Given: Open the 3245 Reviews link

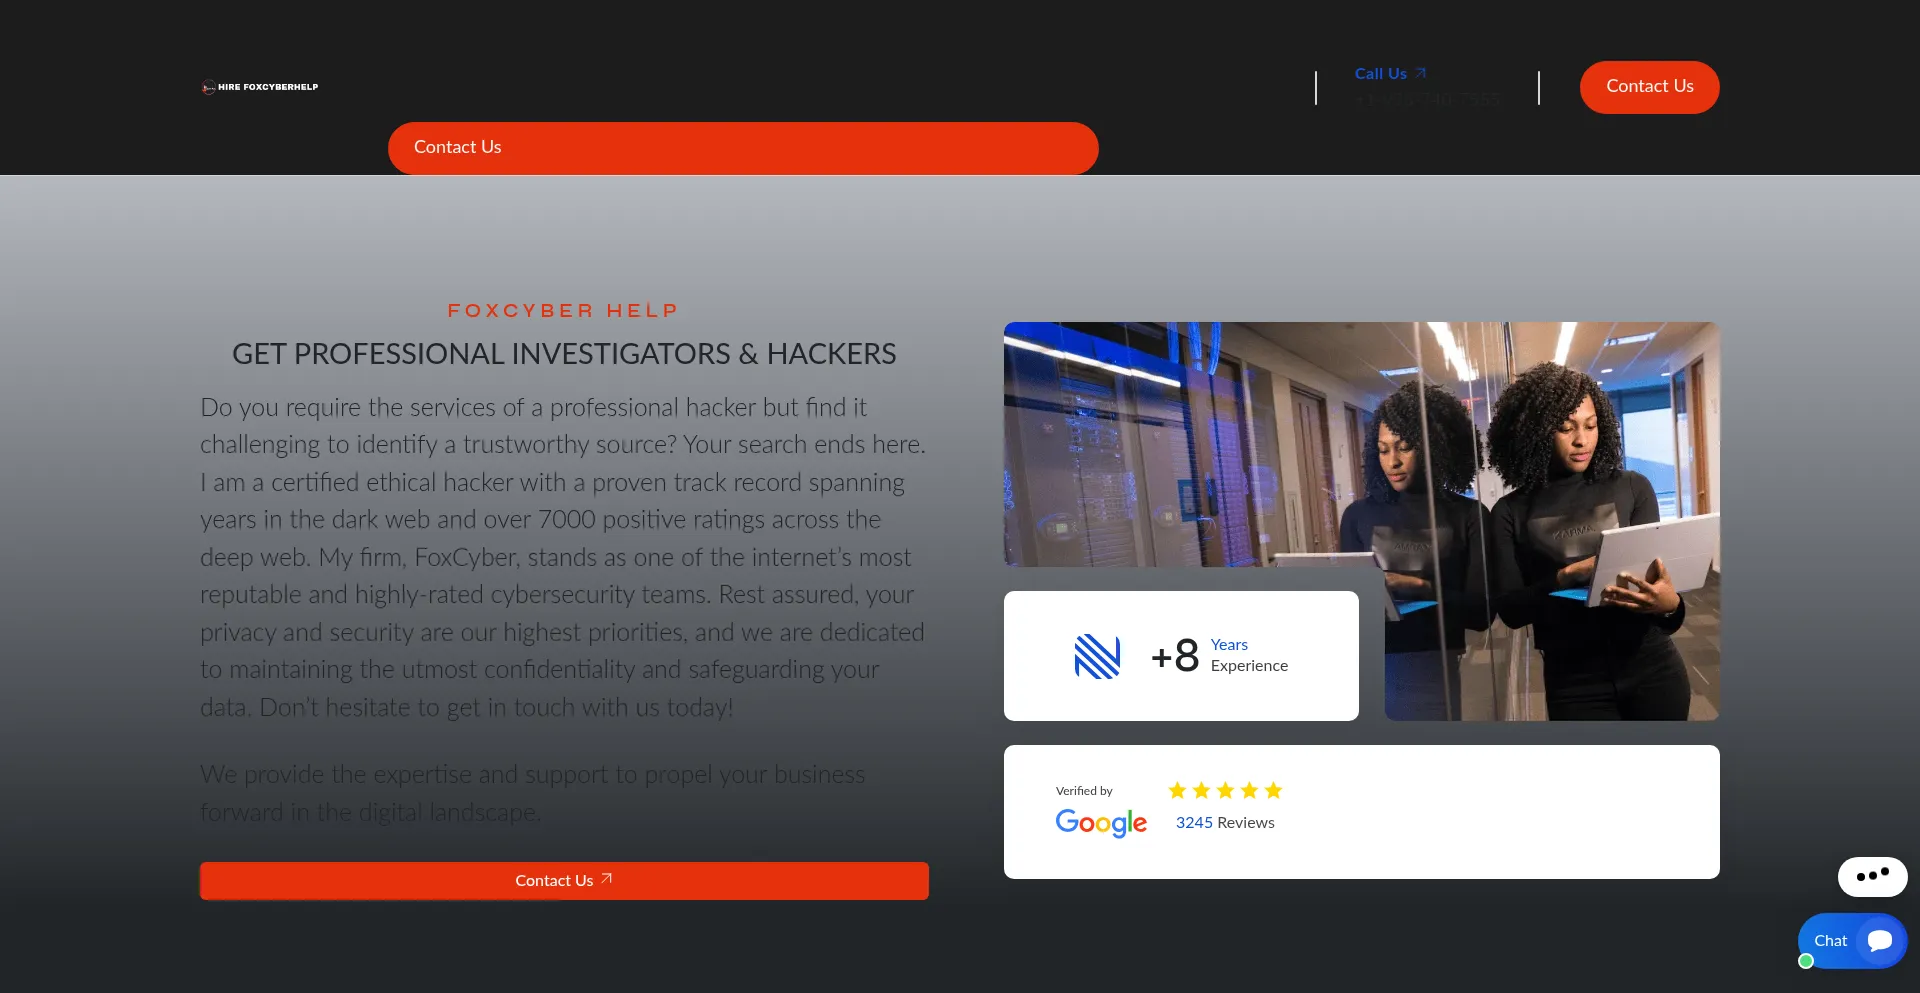Looking at the screenshot, I should pyautogui.click(x=1225, y=822).
